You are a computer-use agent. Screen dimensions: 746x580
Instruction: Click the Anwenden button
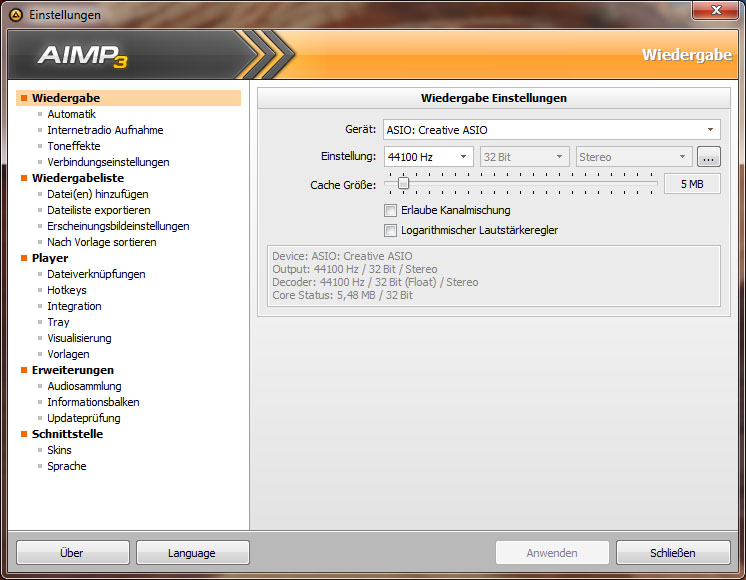(x=552, y=552)
